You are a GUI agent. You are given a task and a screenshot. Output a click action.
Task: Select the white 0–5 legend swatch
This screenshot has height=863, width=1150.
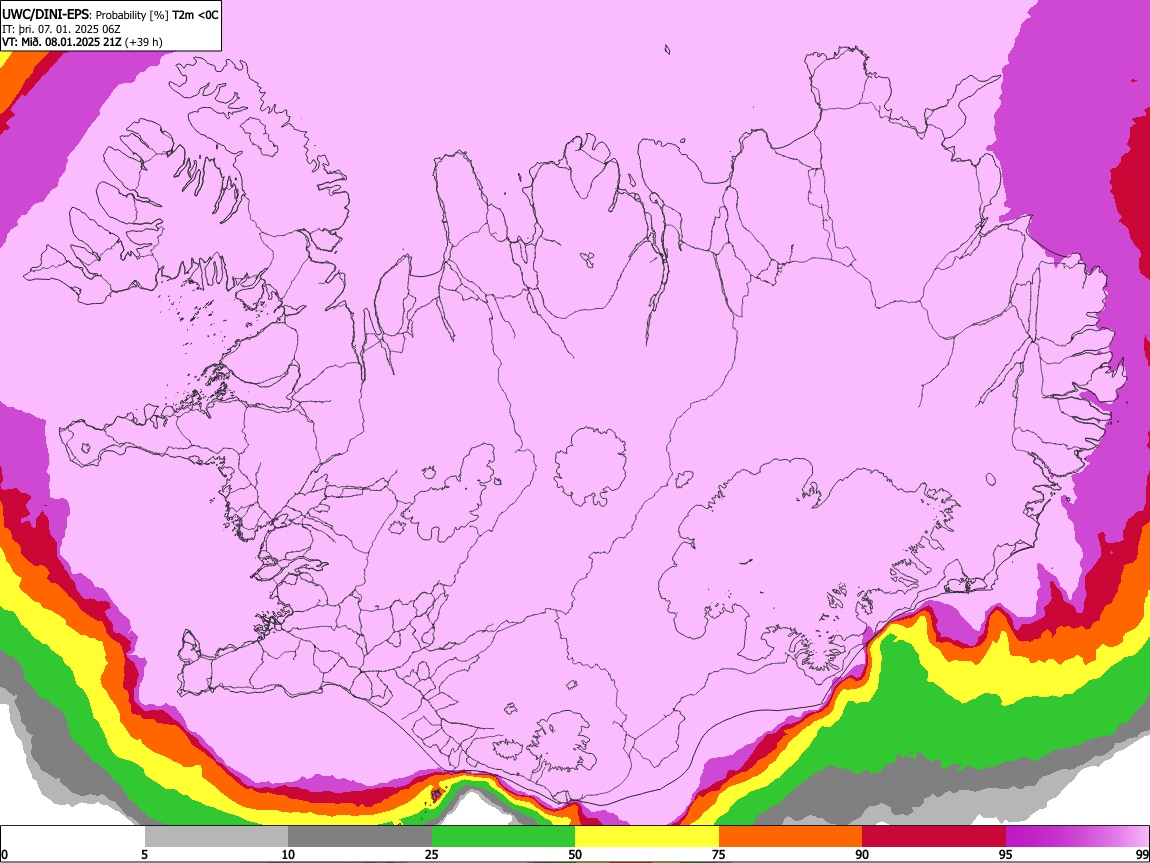pyautogui.click(x=73, y=837)
